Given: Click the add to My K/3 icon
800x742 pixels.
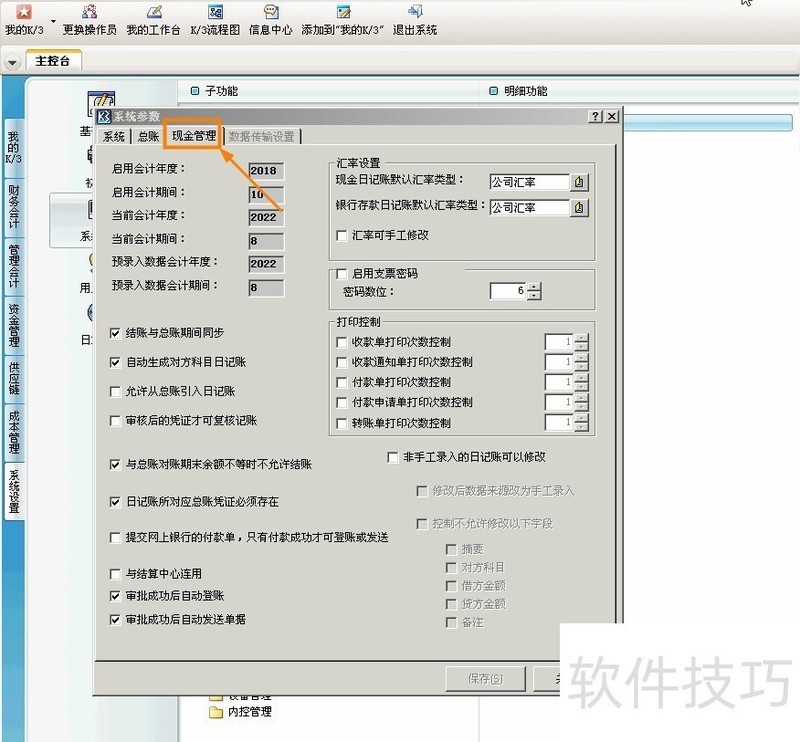Looking at the screenshot, I should click(x=343, y=12).
